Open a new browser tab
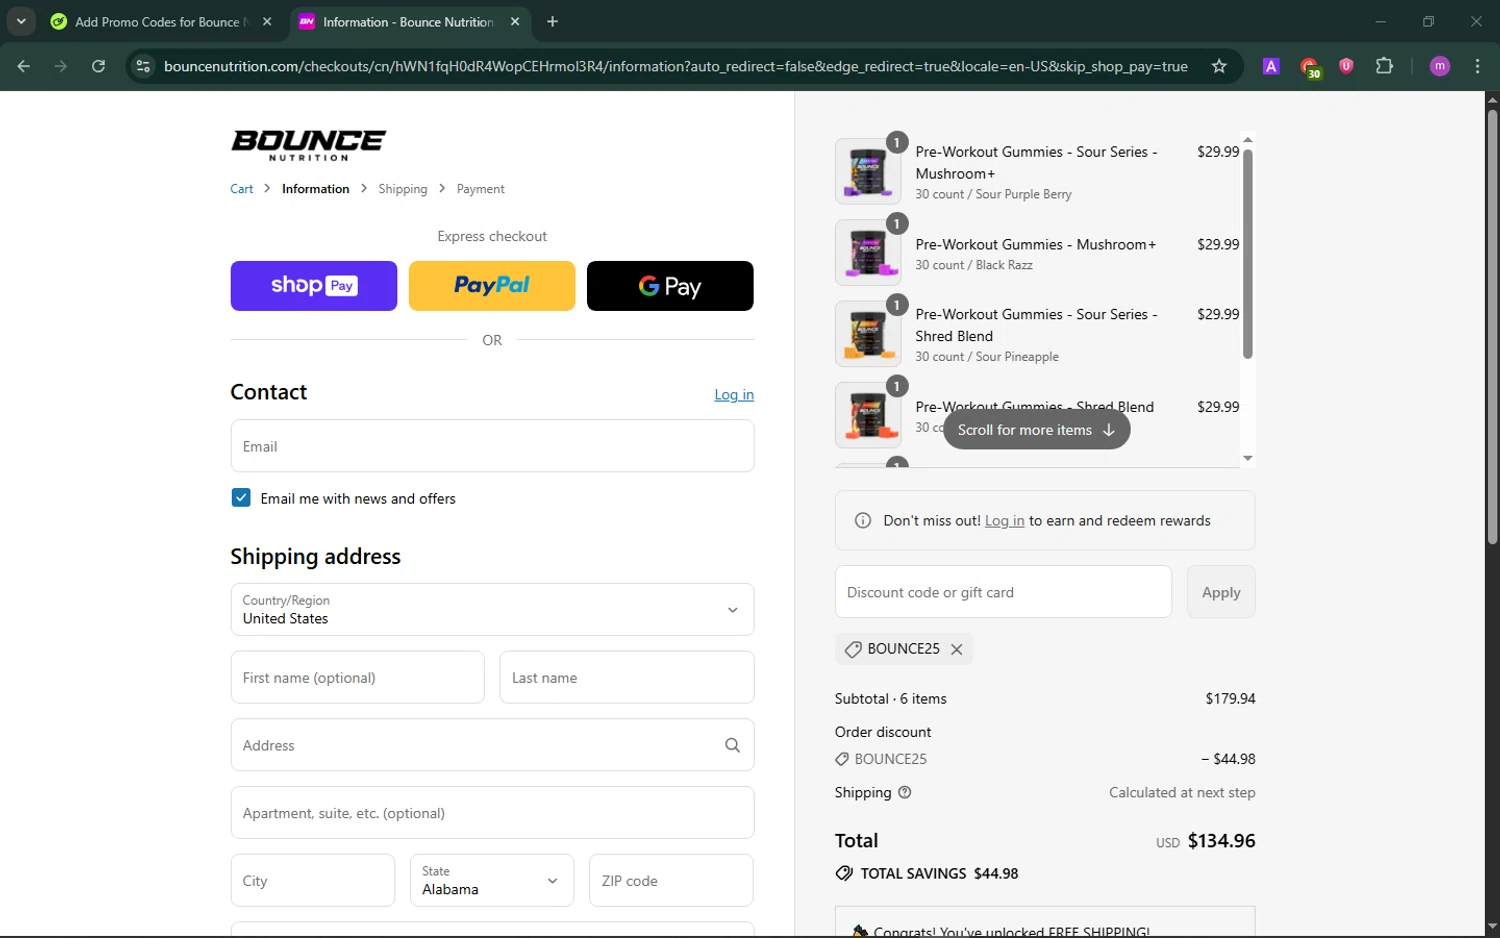1500x938 pixels. click(552, 21)
